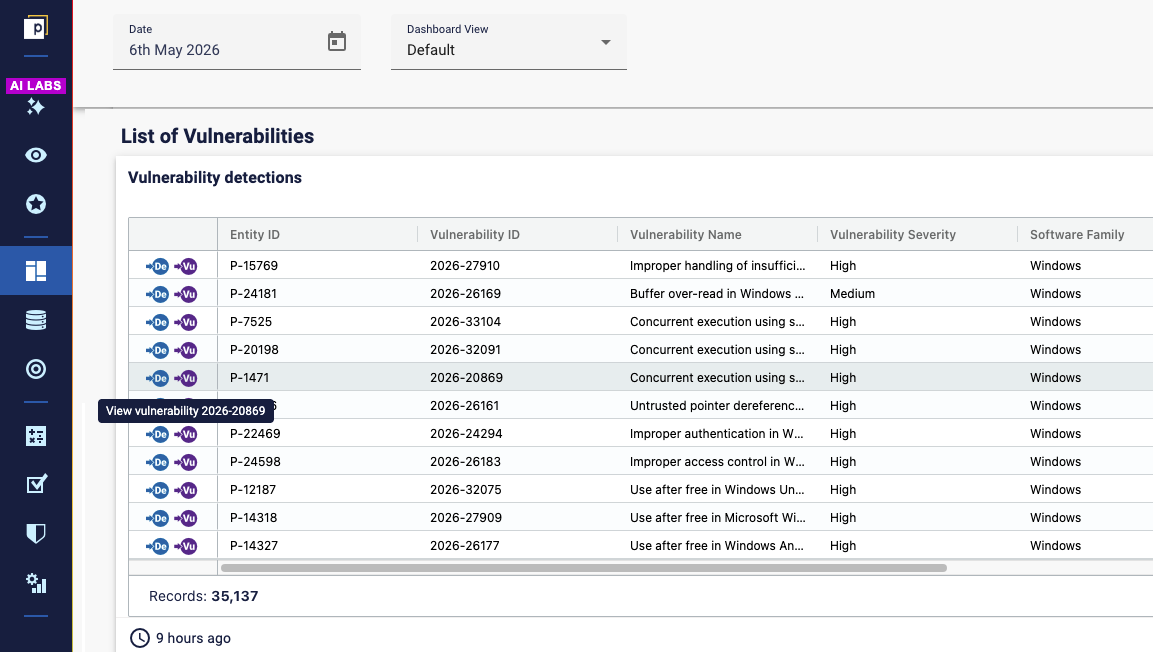The width and height of the screenshot is (1153, 652).
Task: Click the checkbox tick icon in sidebar
Action: [35, 484]
